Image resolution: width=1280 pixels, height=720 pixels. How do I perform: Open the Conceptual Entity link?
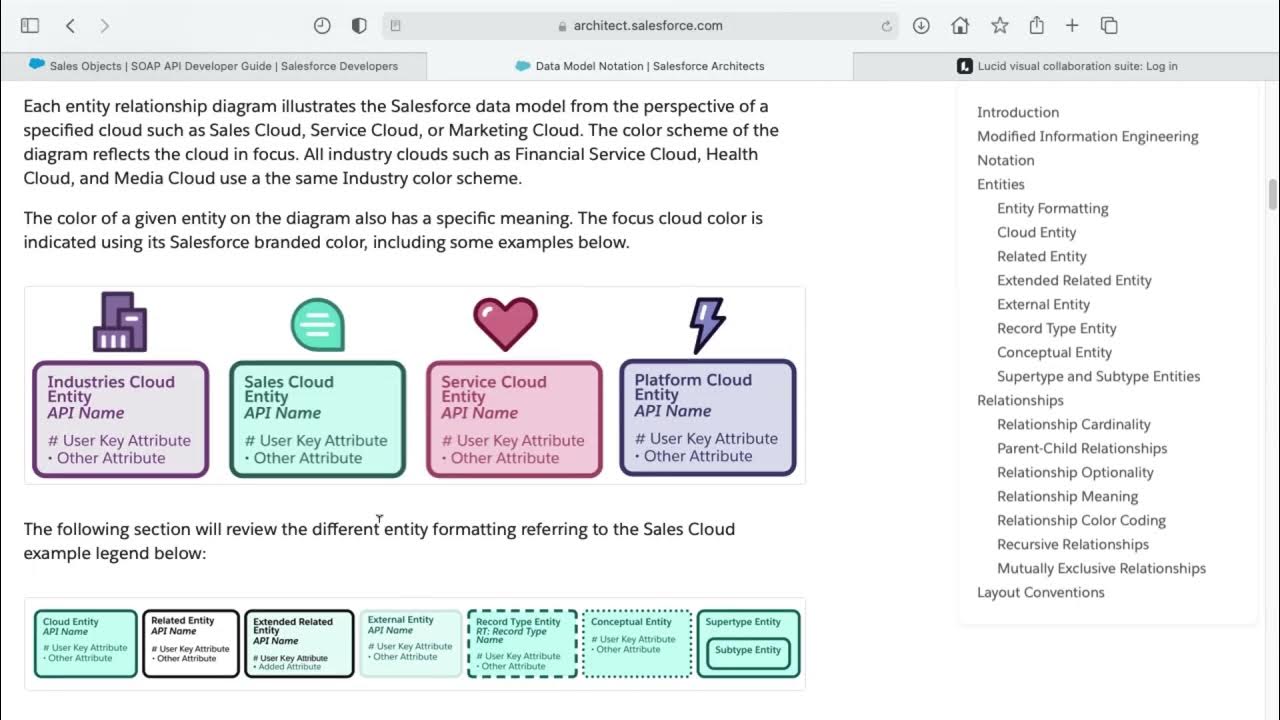click(x=1054, y=352)
